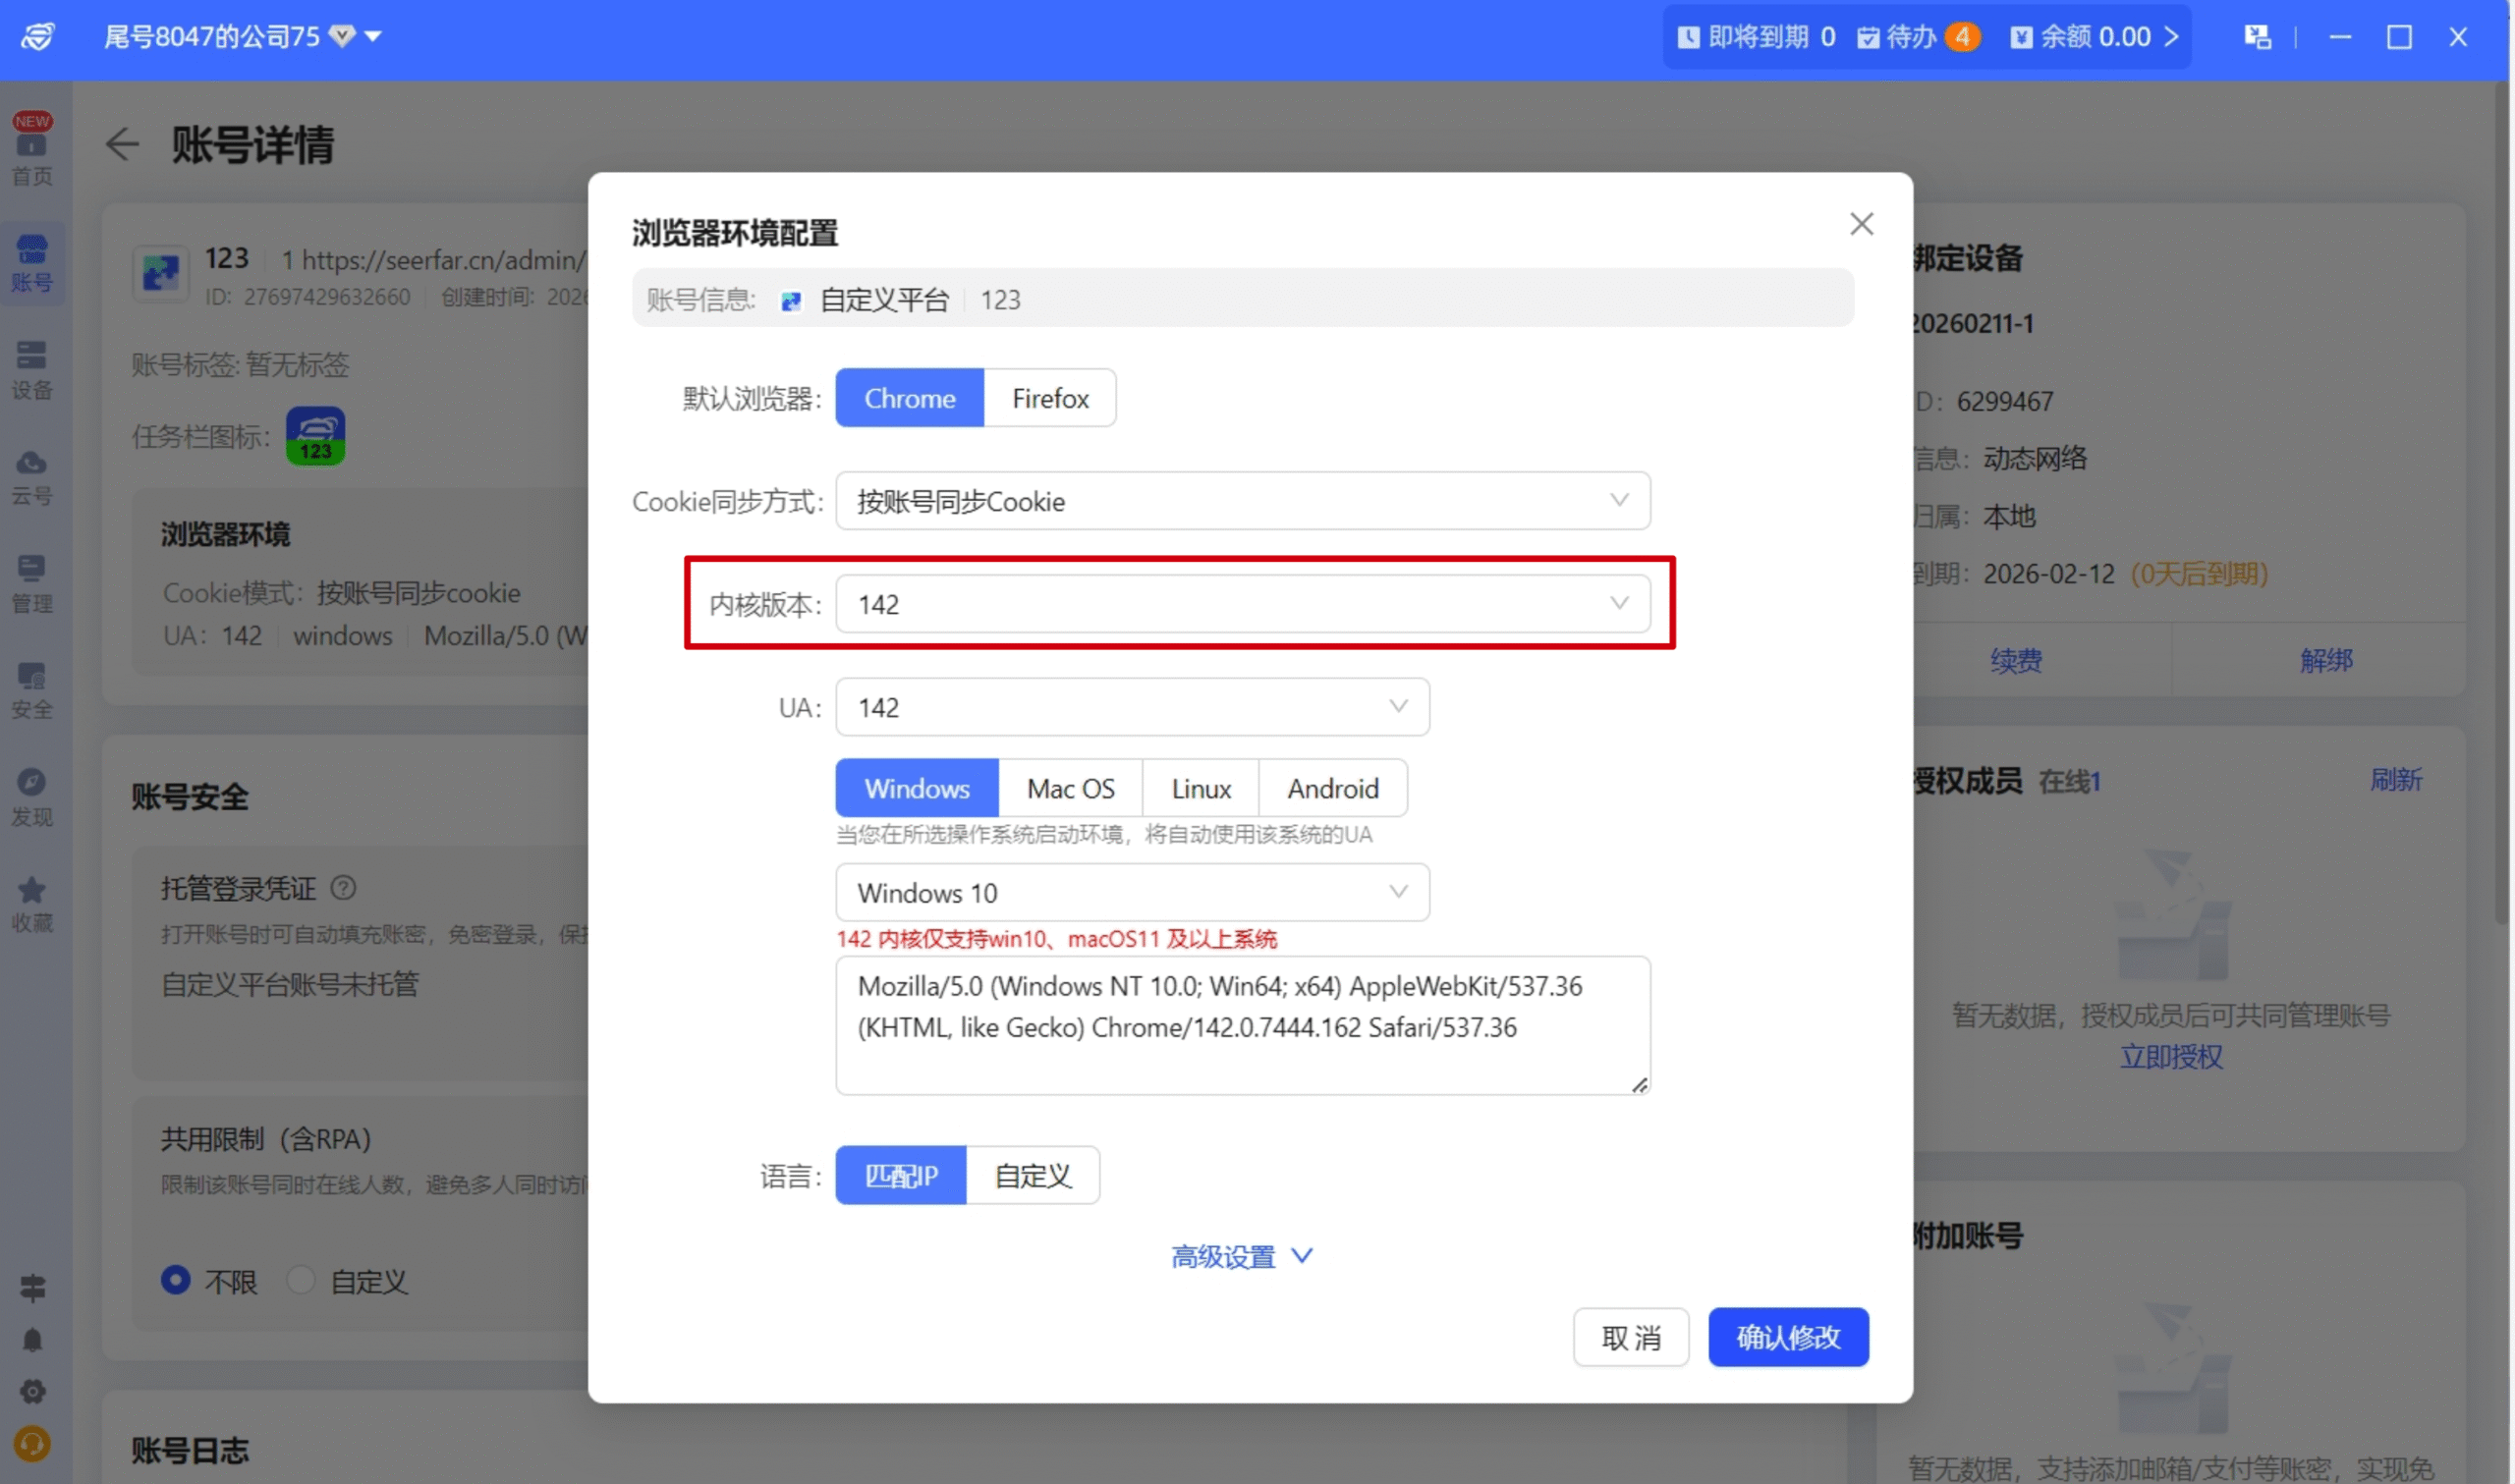Expand 高级设置 advanced settings
The width and height of the screenshot is (2515, 1484).
pos(1241,1256)
